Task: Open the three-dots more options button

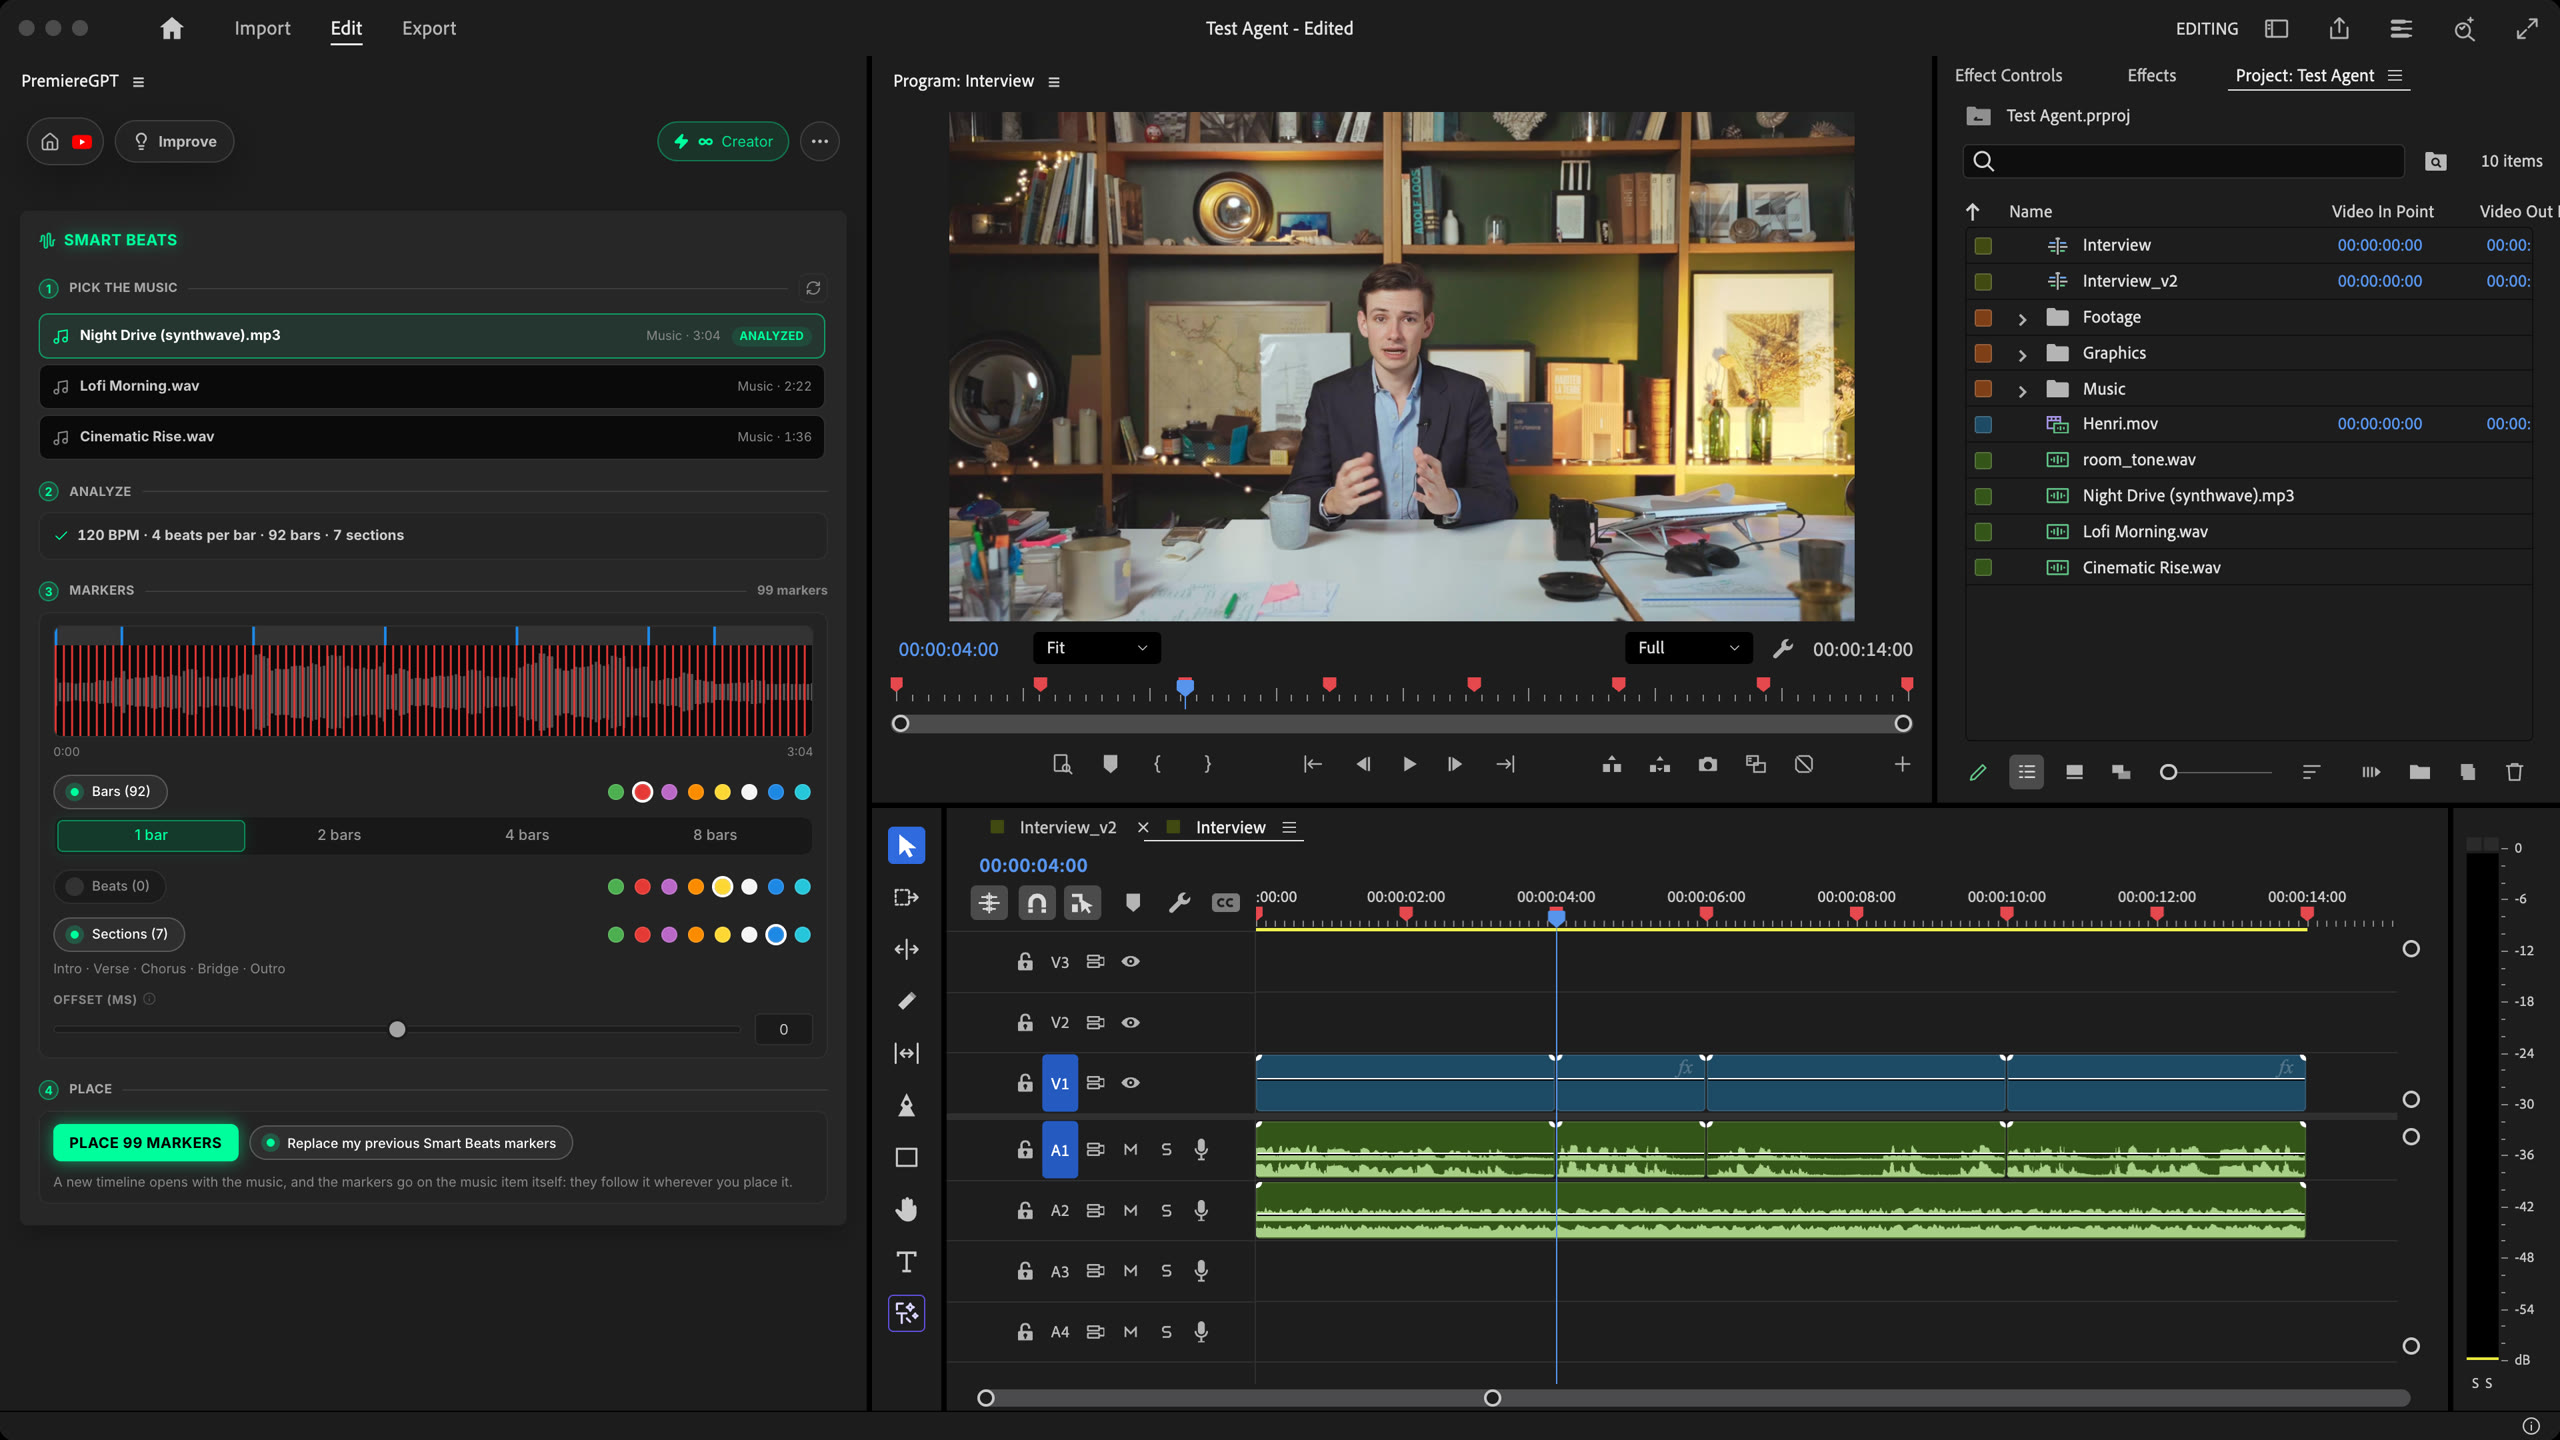Action: 819,142
